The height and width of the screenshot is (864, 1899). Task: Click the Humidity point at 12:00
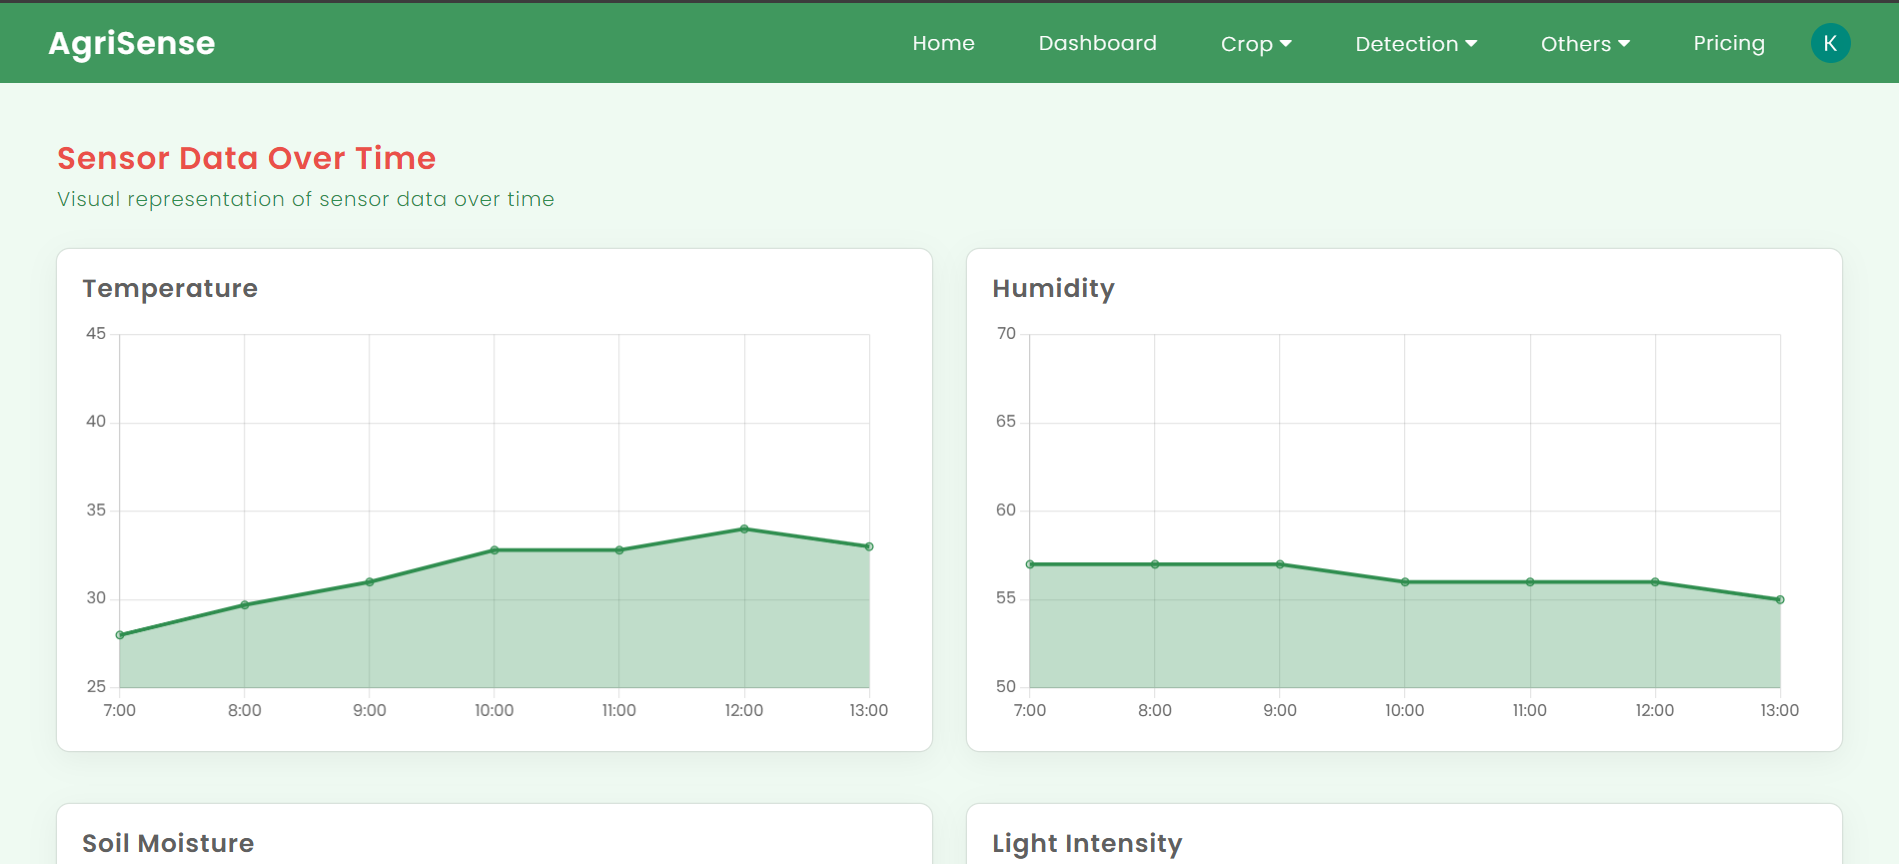coord(1655,582)
